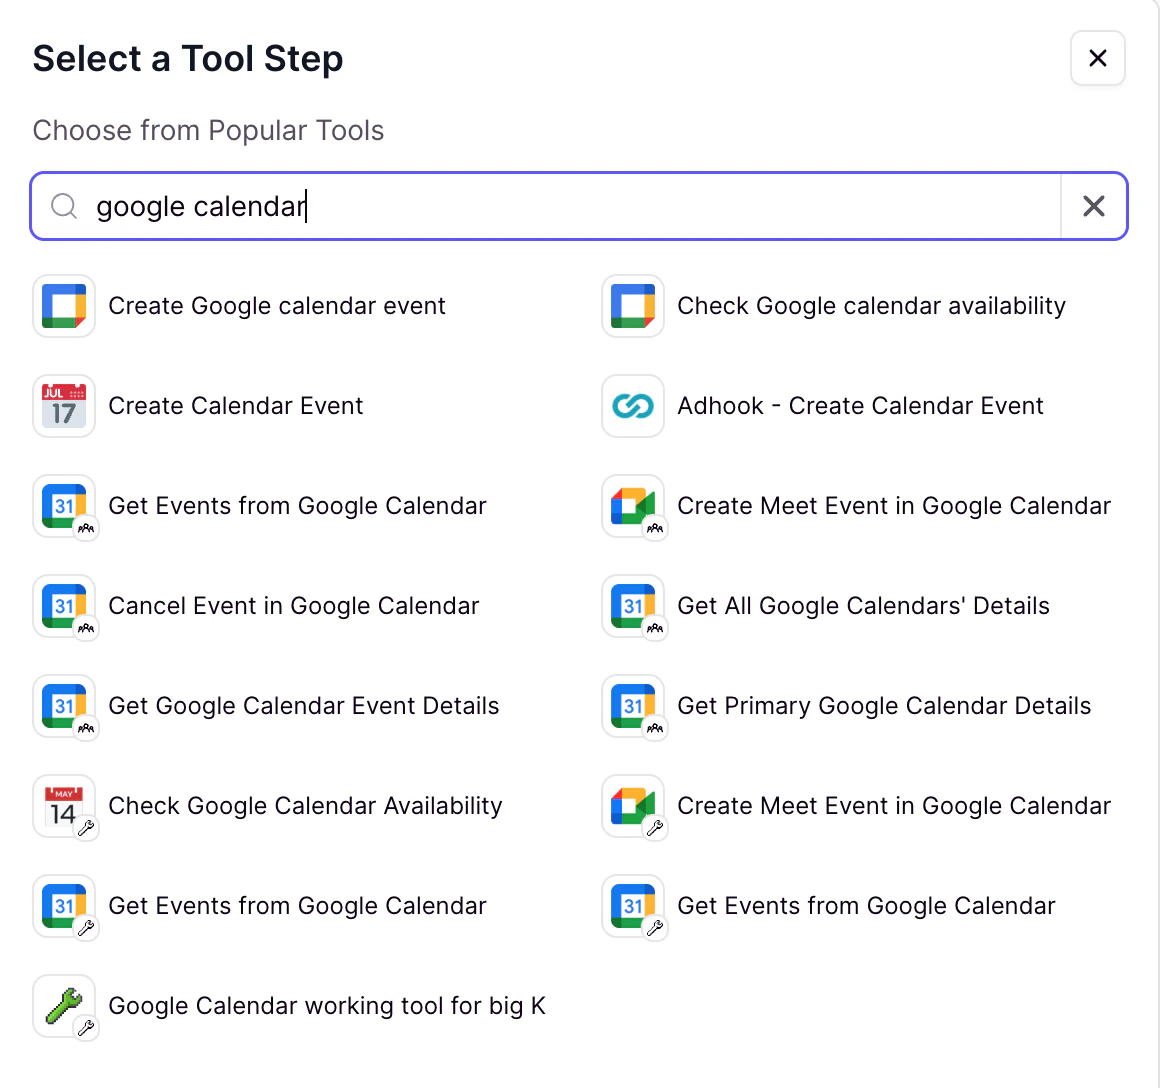Click inside the google calendar search input
This screenshot has width=1160, height=1088.
pos(500,206)
